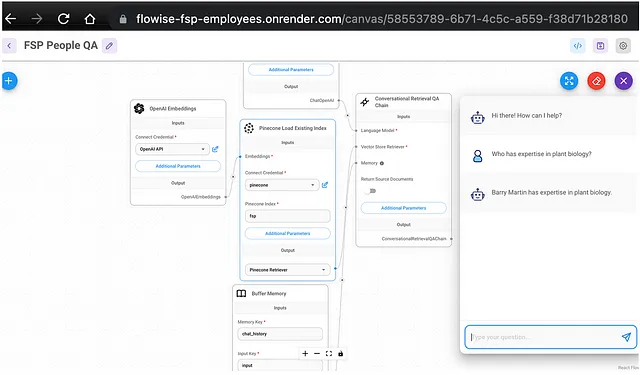Image resolution: width=640 pixels, height=375 pixels.
Task: Go forward in browser history
Action: coord(37,18)
